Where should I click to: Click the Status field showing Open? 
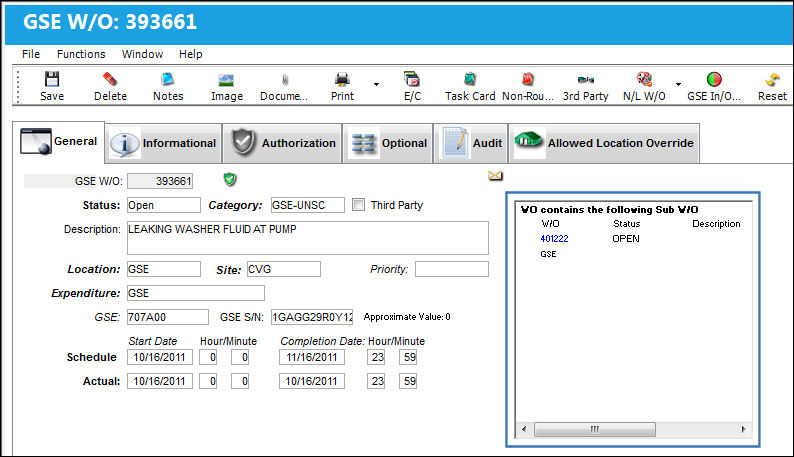(x=164, y=205)
